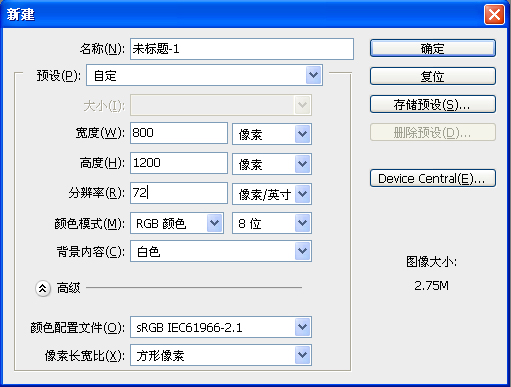Click the 高度(H): label
The height and width of the screenshot is (387, 511).
pyautogui.click(x=102, y=163)
